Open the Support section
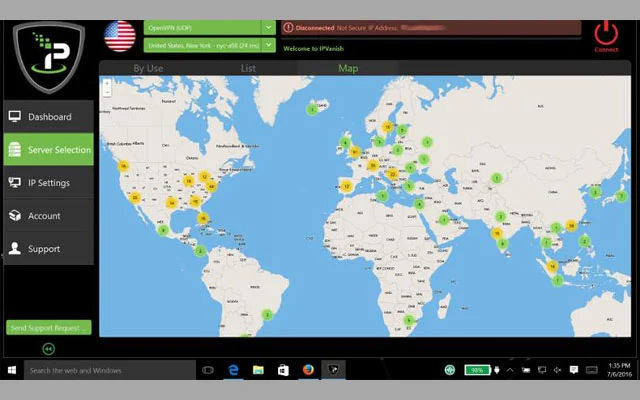This screenshot has height=400, width=640. coord(48,249)
